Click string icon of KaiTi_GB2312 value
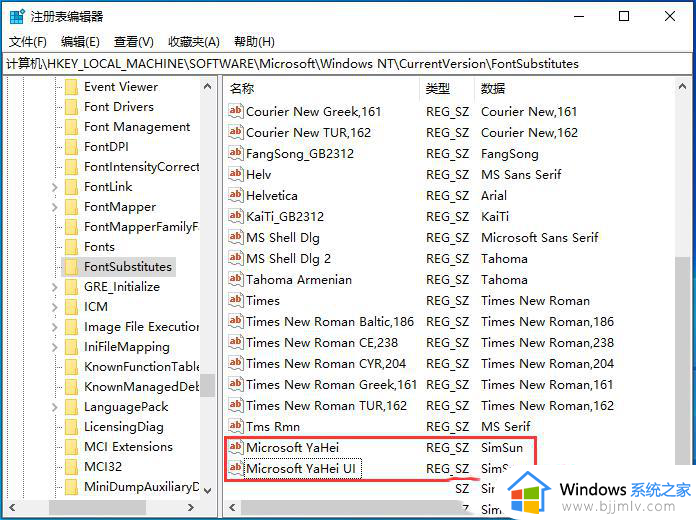696x520 pixels. click(236, 216)
